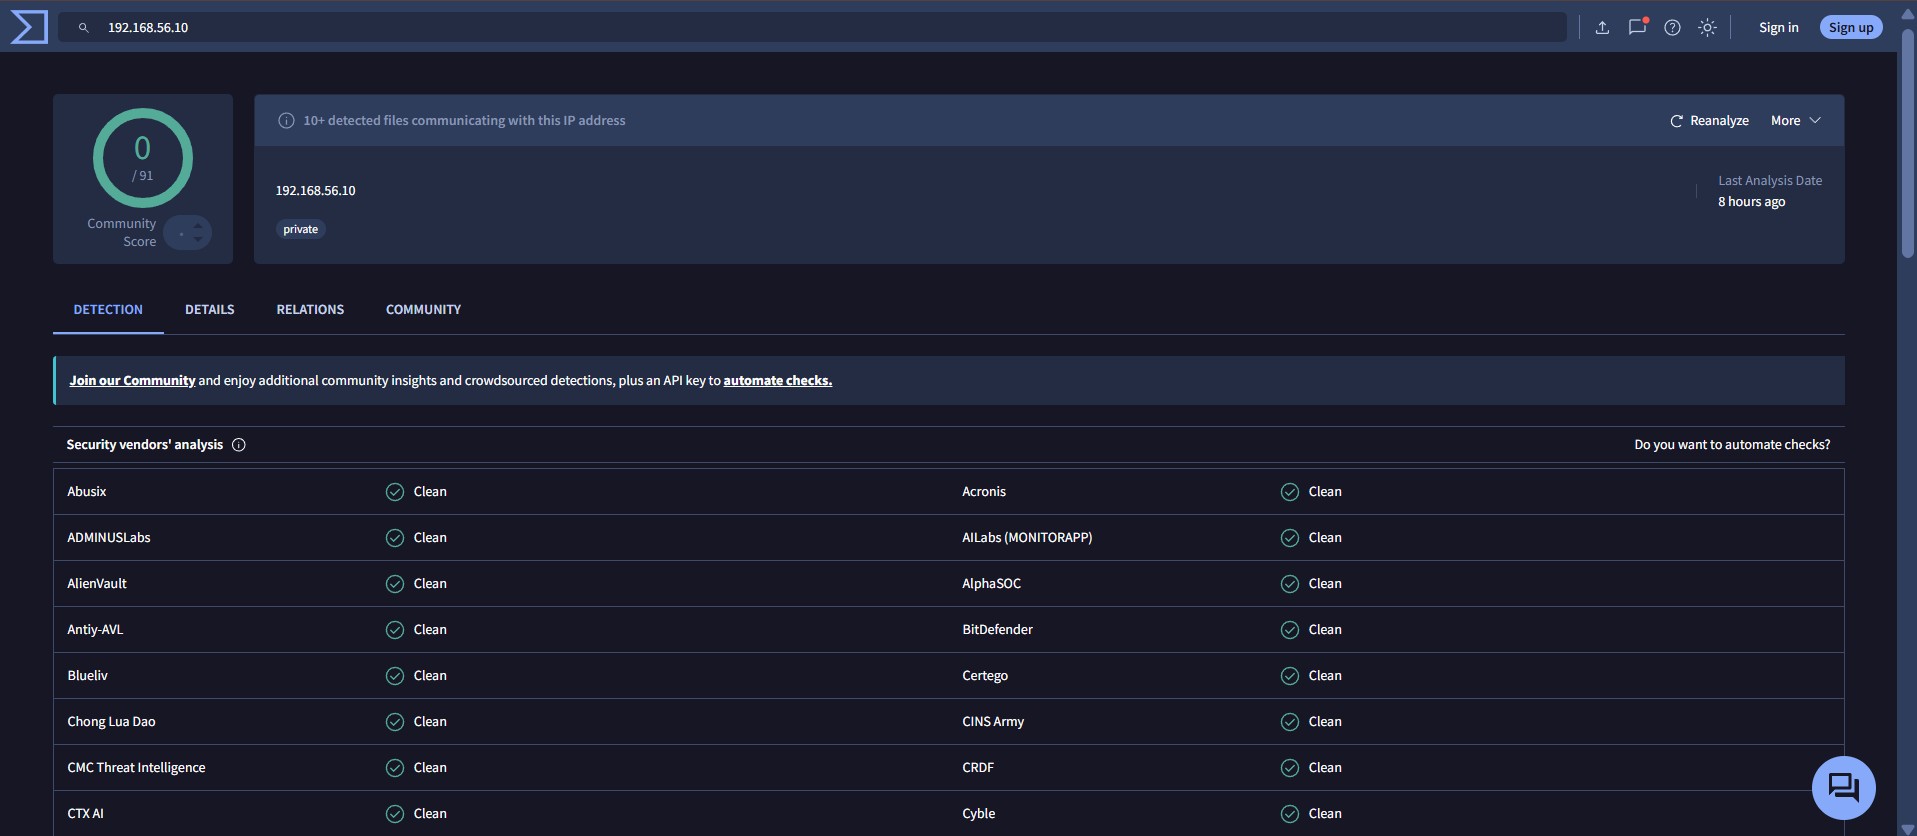Click the Sign in link

point(1778,28)
